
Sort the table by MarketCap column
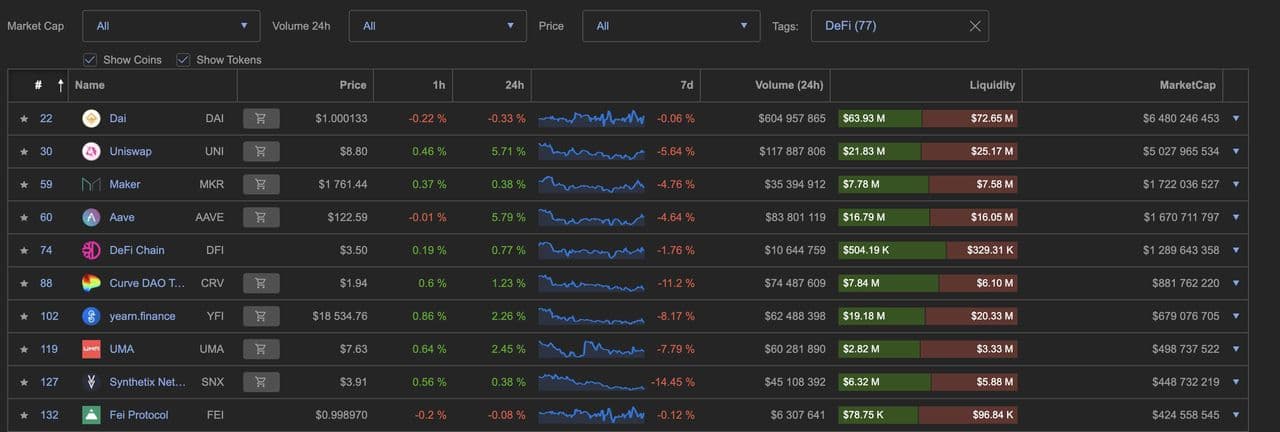(x=1187, y=85)
